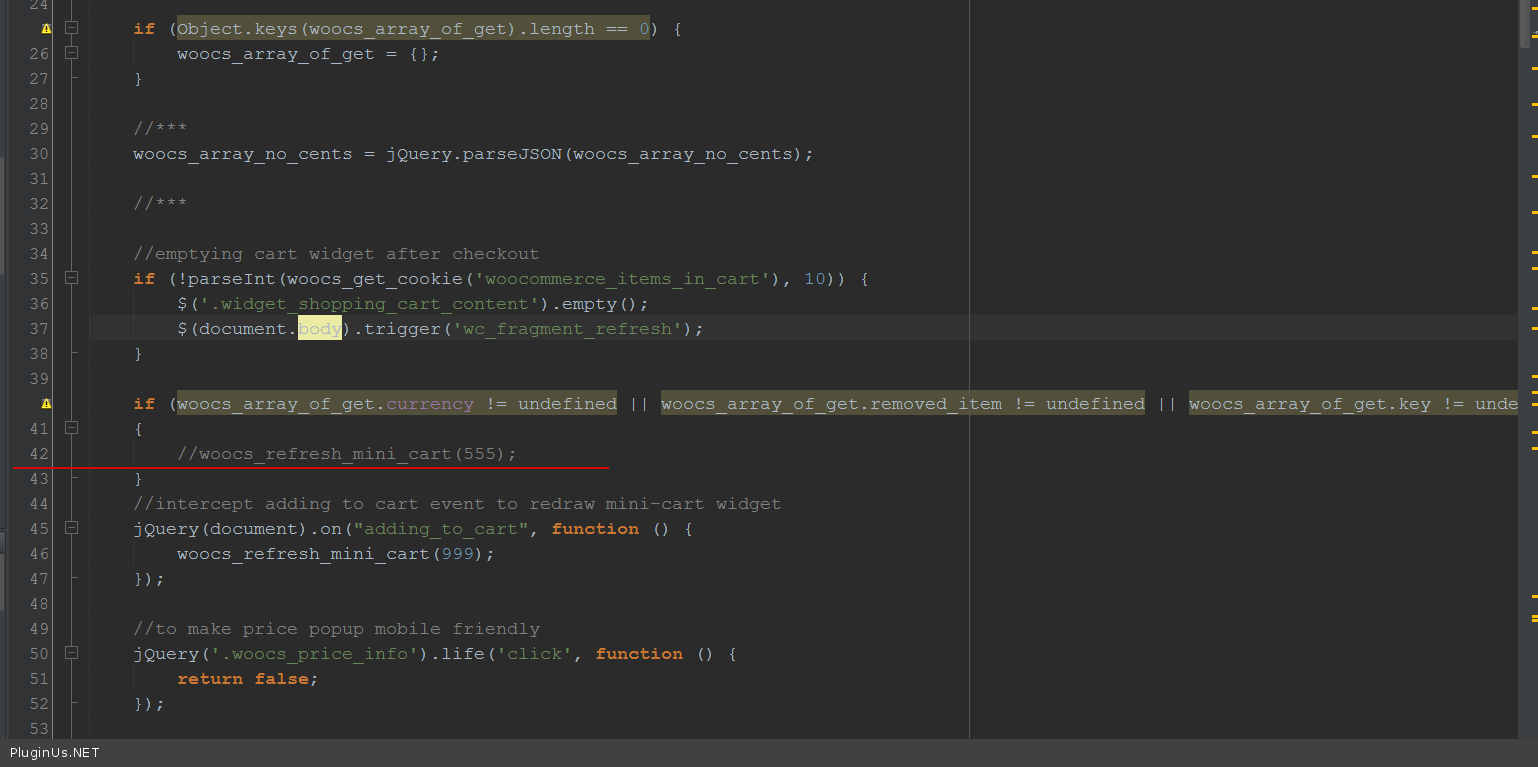Viewport: 1538px width, 767px height.
Task: Click the 'woocs_array_of_get = {};' assignment
Action: tap(308, 54)
